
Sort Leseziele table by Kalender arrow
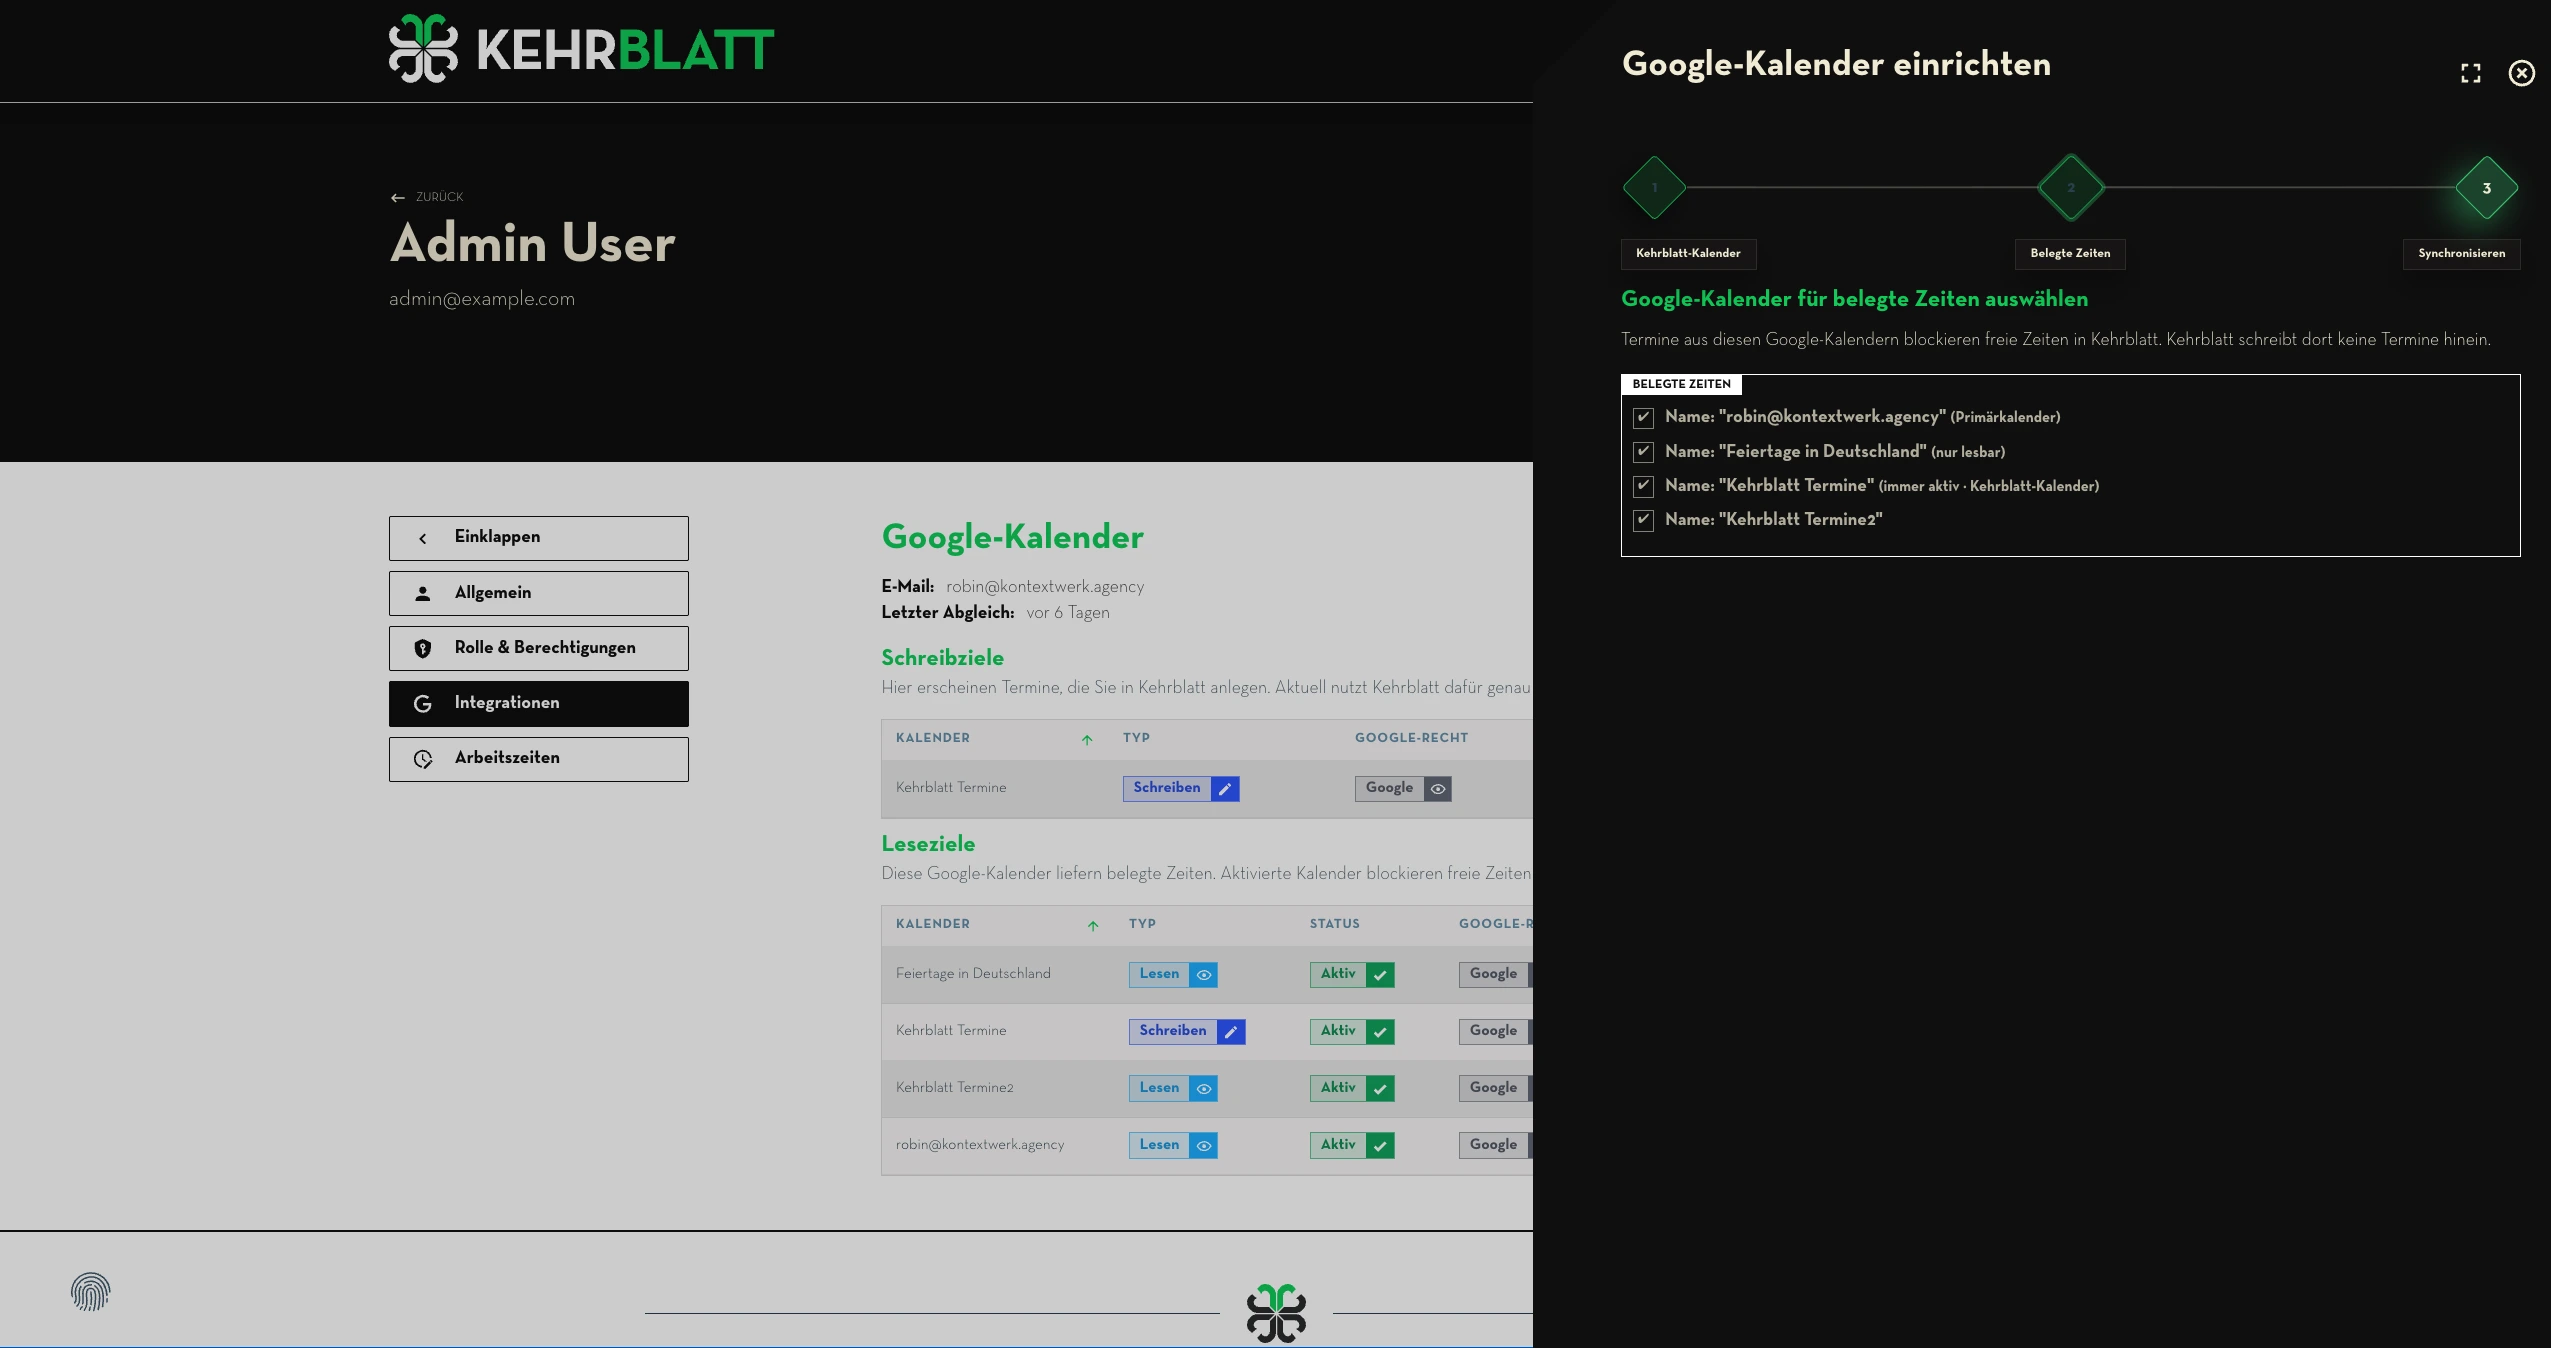click(x=1093, y=926)
